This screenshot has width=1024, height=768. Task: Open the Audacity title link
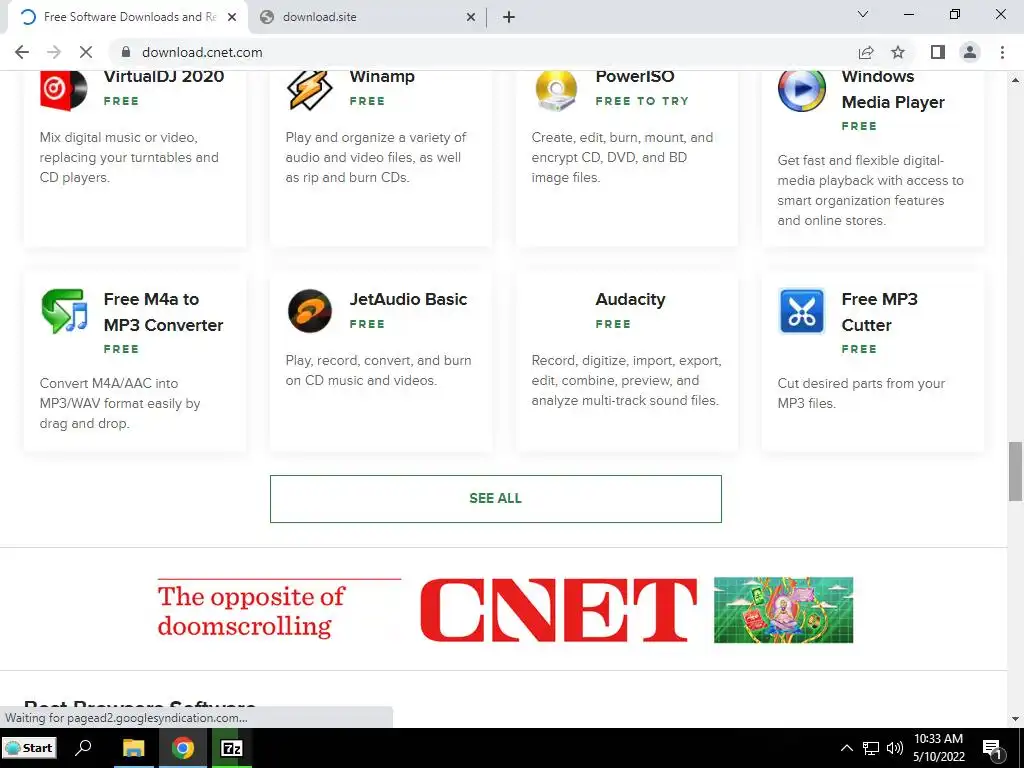pyautogui.click(x=630, y=299)
